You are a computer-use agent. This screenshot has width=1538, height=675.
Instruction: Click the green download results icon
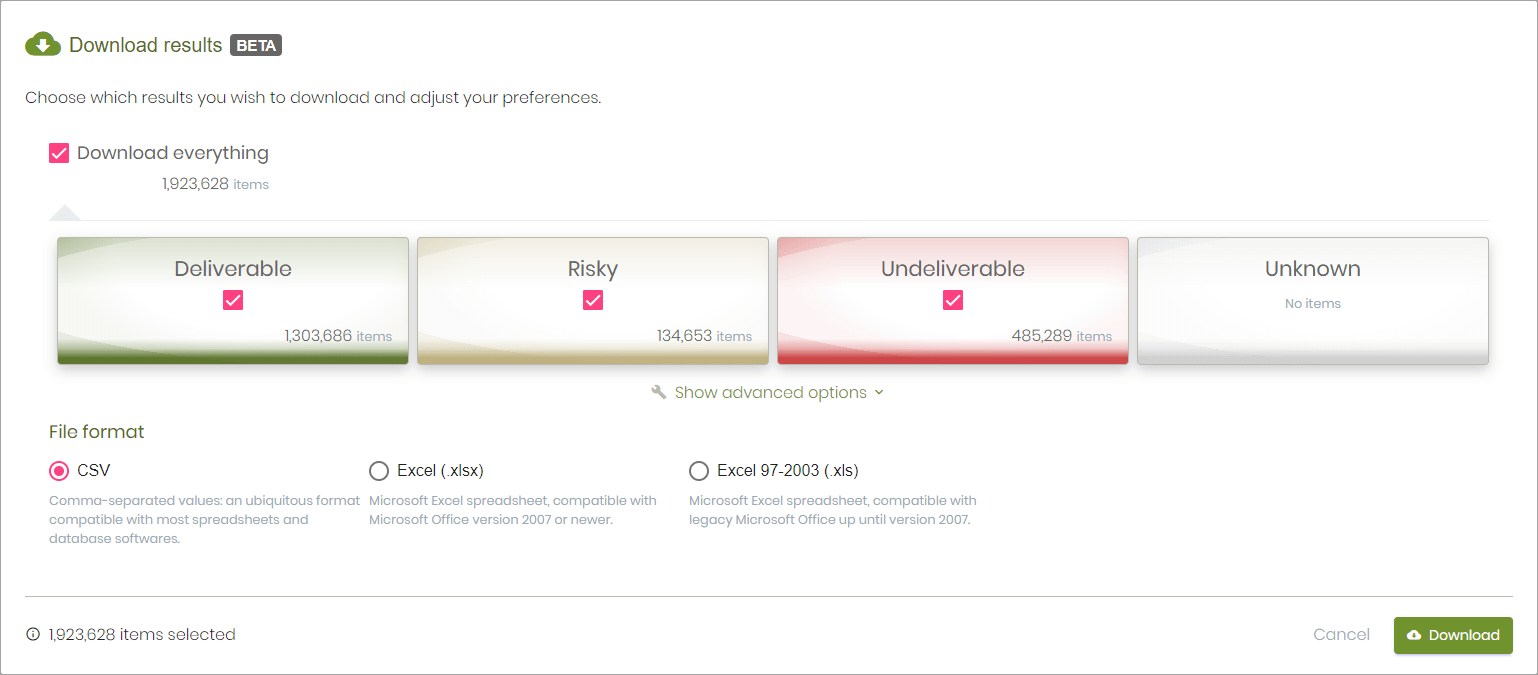(x=42, y=44)
